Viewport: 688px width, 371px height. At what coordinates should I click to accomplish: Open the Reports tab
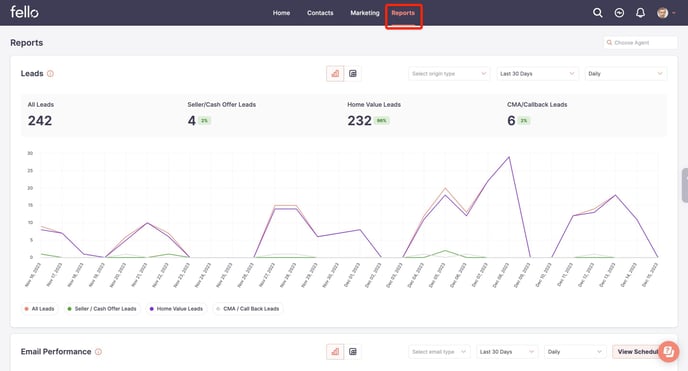[403, 13]
